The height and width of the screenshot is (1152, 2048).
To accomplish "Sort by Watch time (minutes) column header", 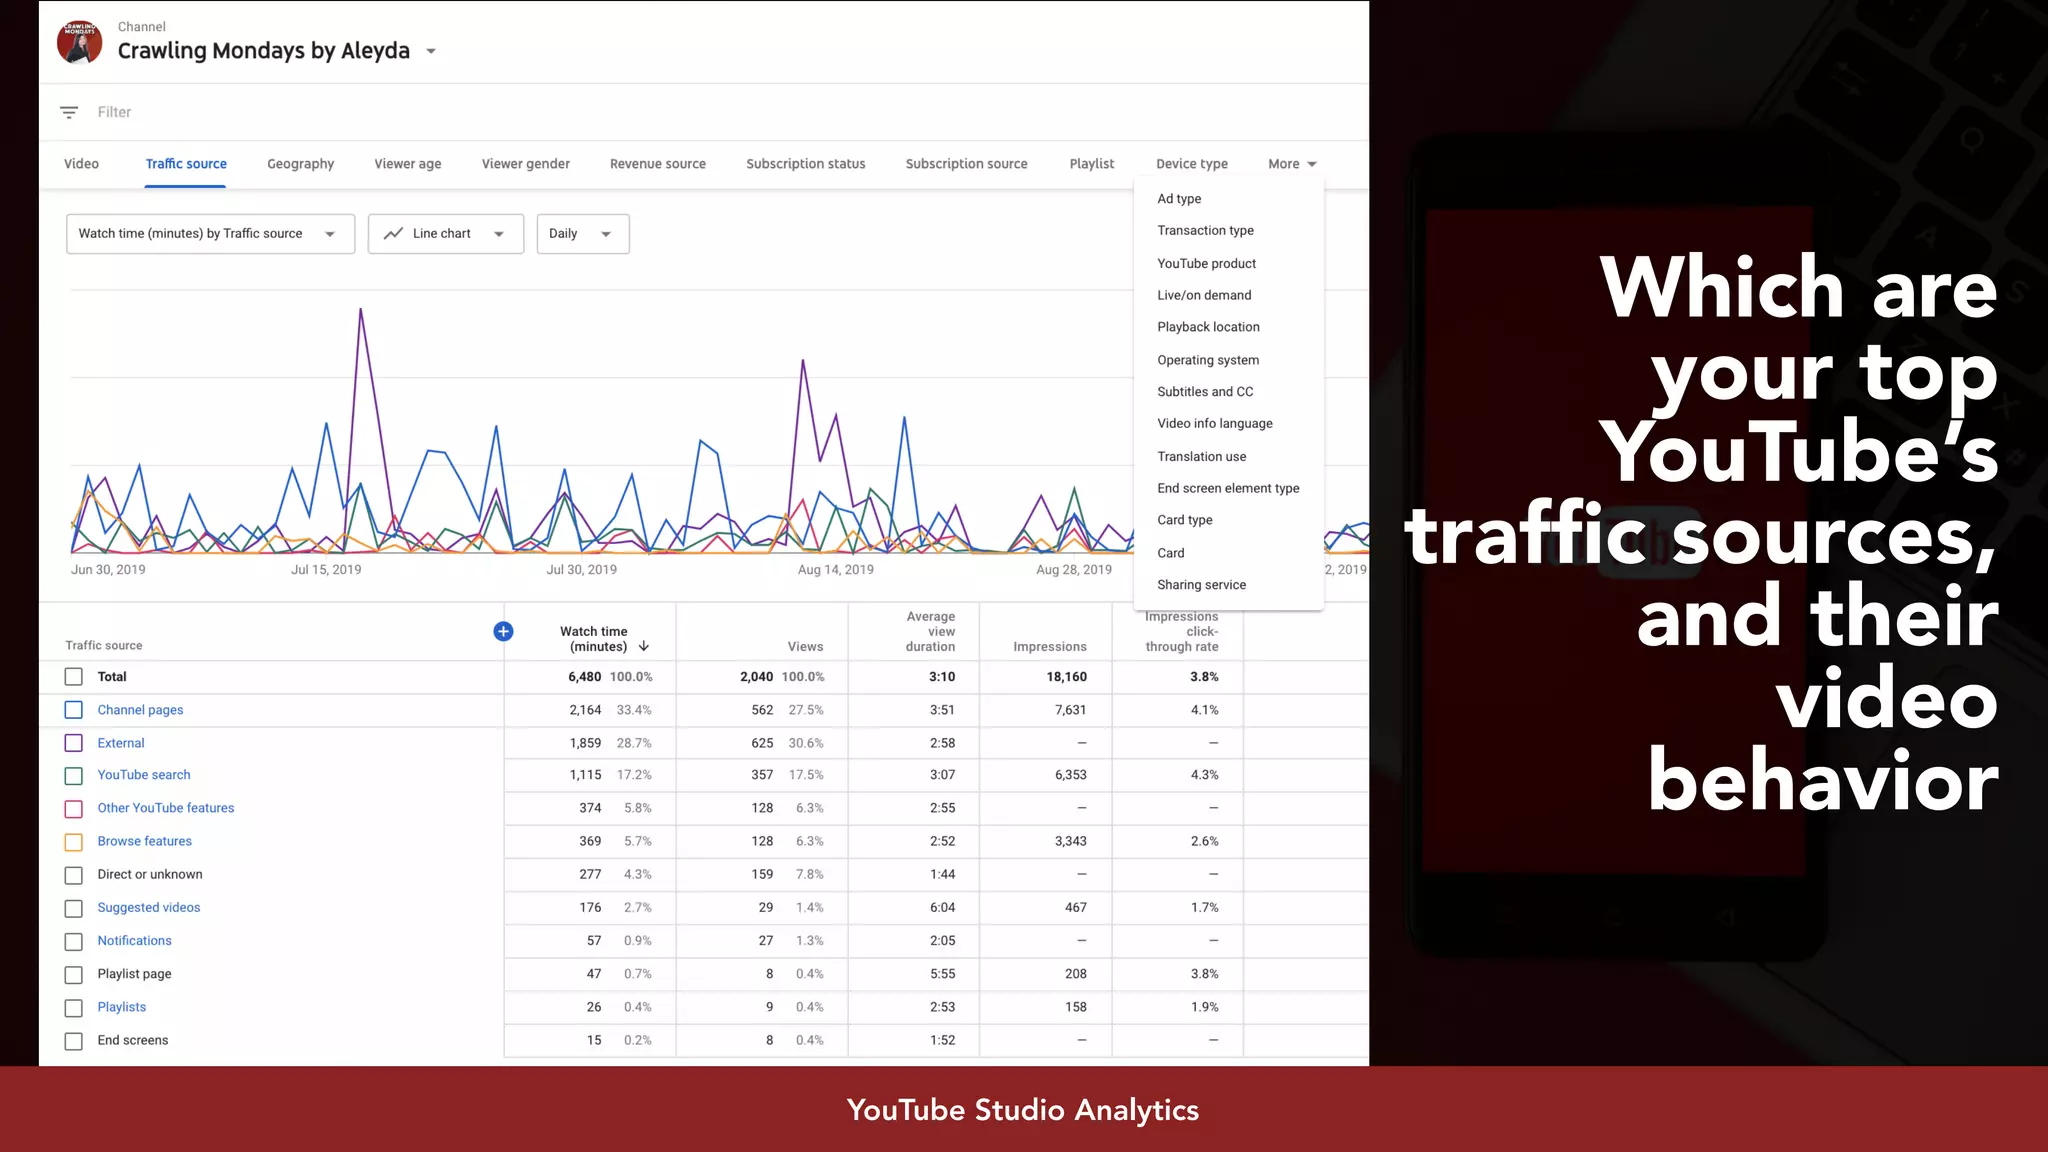I will (x=593, y=639).
